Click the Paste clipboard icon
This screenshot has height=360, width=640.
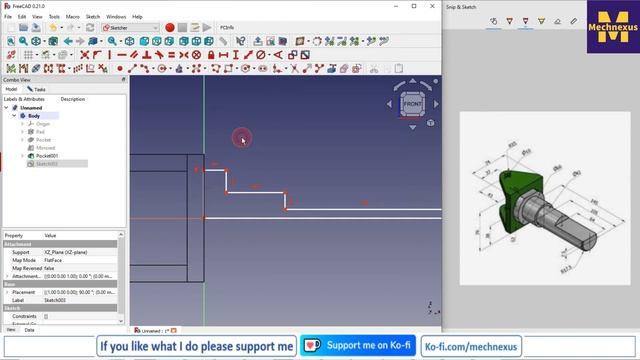tap(399, 69)
